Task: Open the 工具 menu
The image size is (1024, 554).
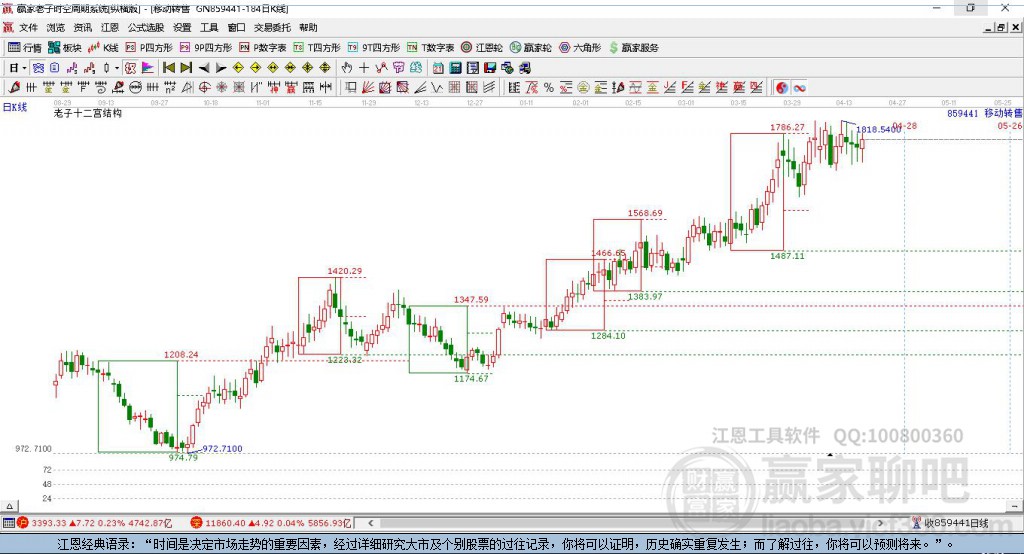Action: 209,27
